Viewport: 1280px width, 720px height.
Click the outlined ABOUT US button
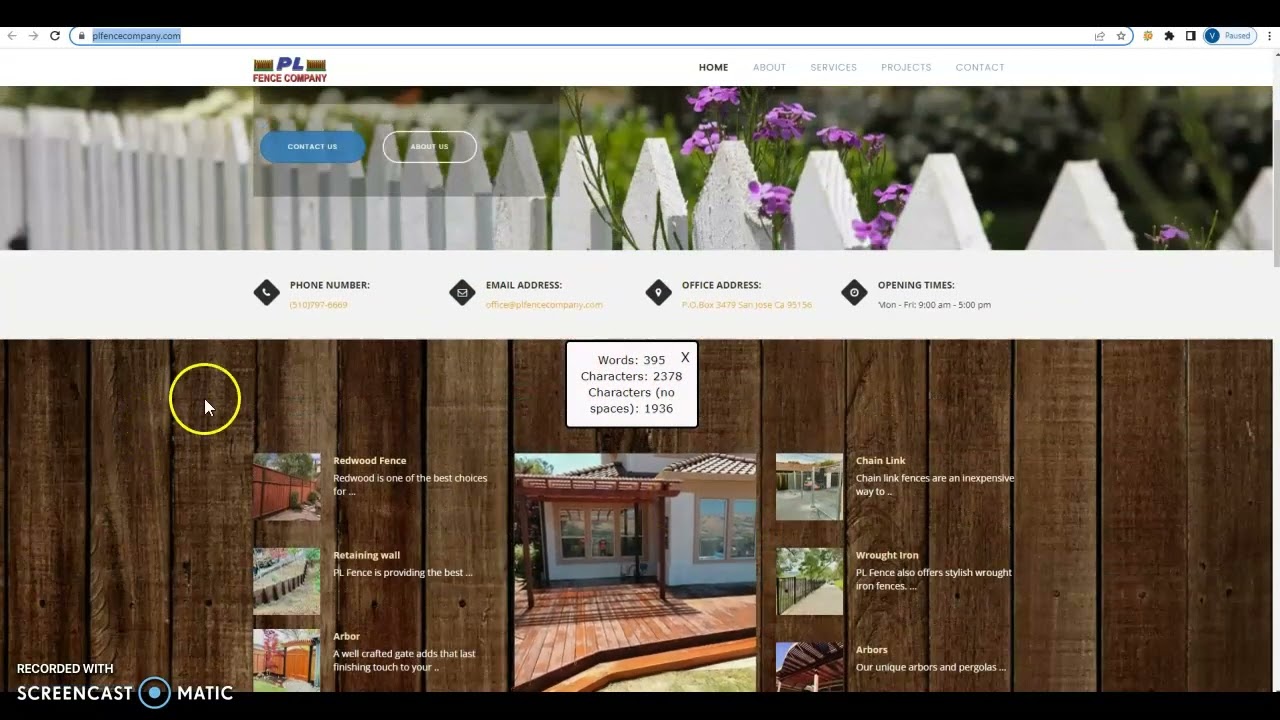(x=429, y=147)
